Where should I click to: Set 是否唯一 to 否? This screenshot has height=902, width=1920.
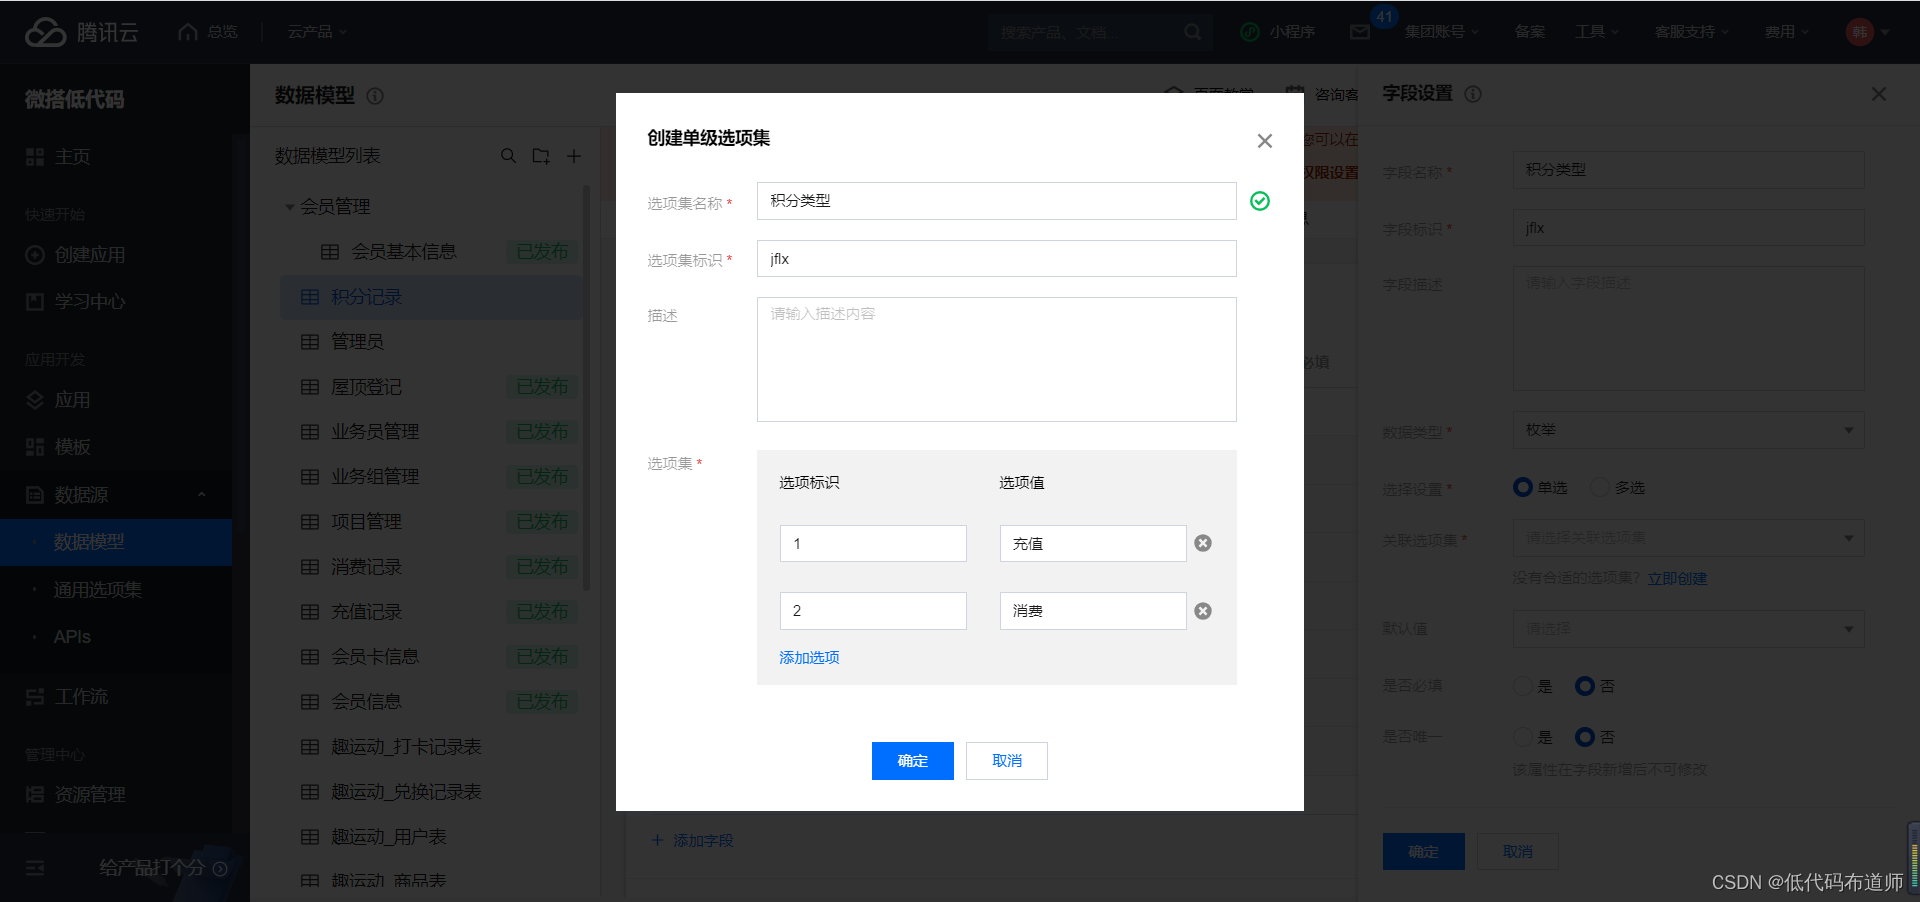1585,737
